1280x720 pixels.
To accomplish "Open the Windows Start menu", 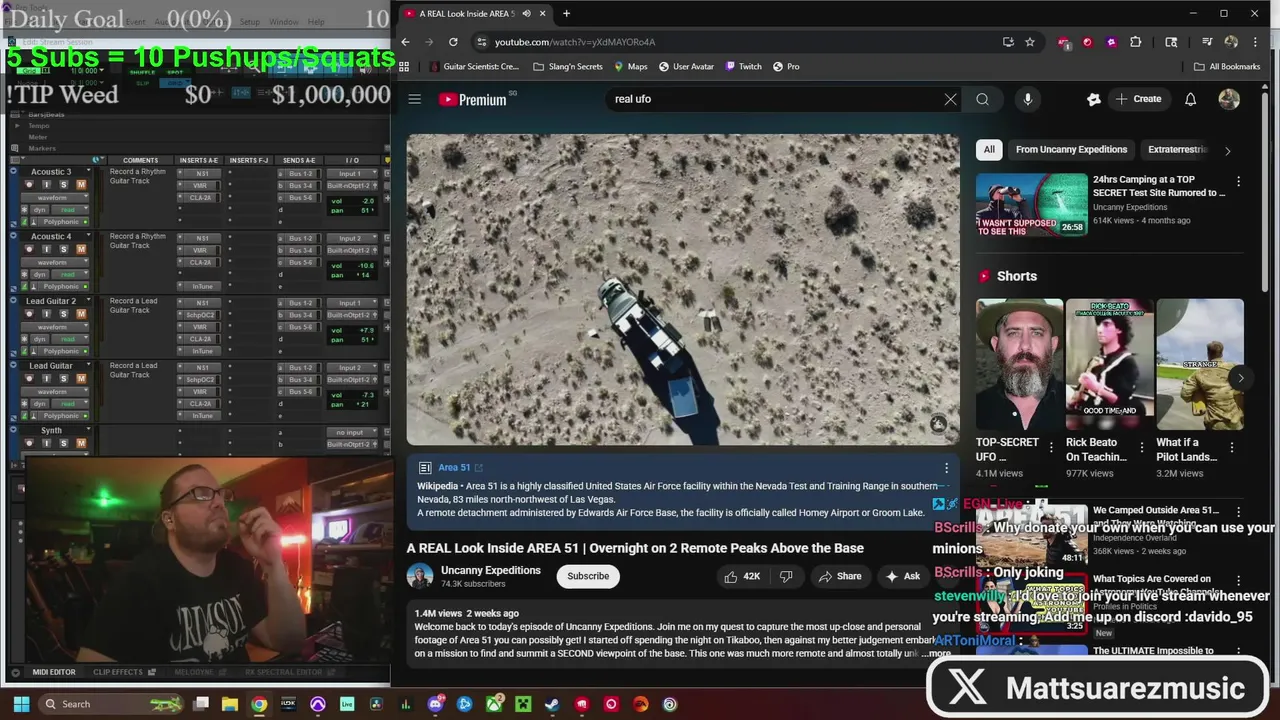I will coord(21,704).
